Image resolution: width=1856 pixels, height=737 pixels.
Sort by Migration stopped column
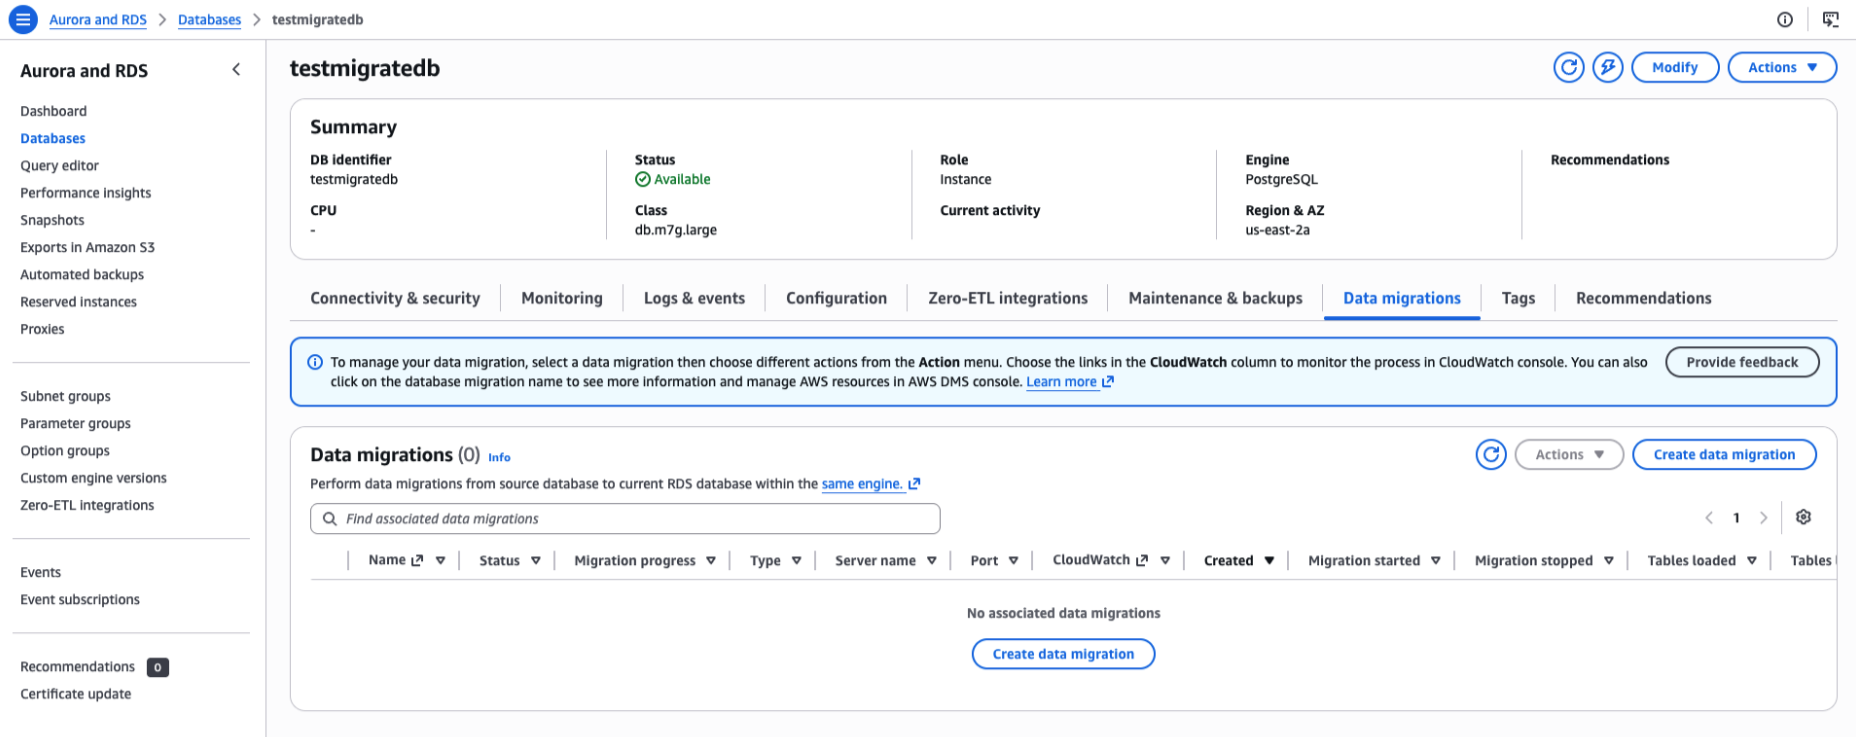1609,561
